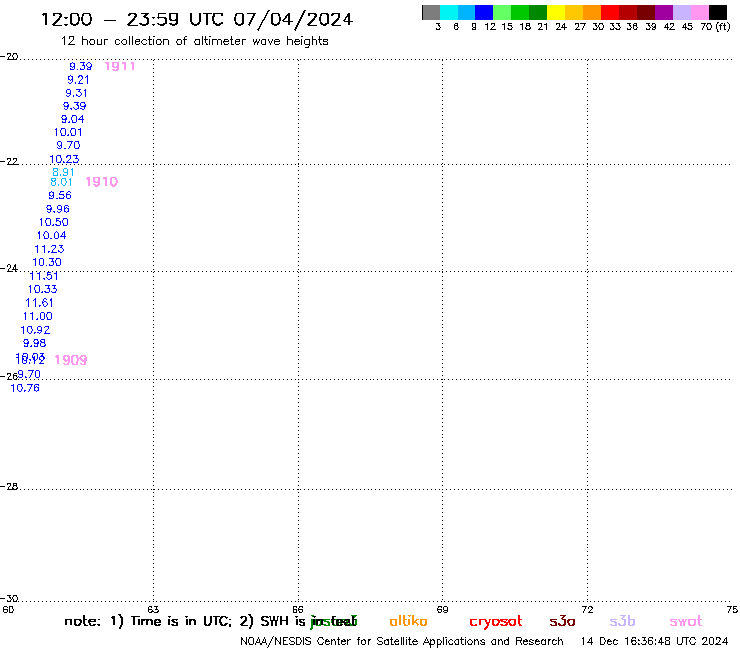Click the wave height value 10.33

[x=42, y=289]
